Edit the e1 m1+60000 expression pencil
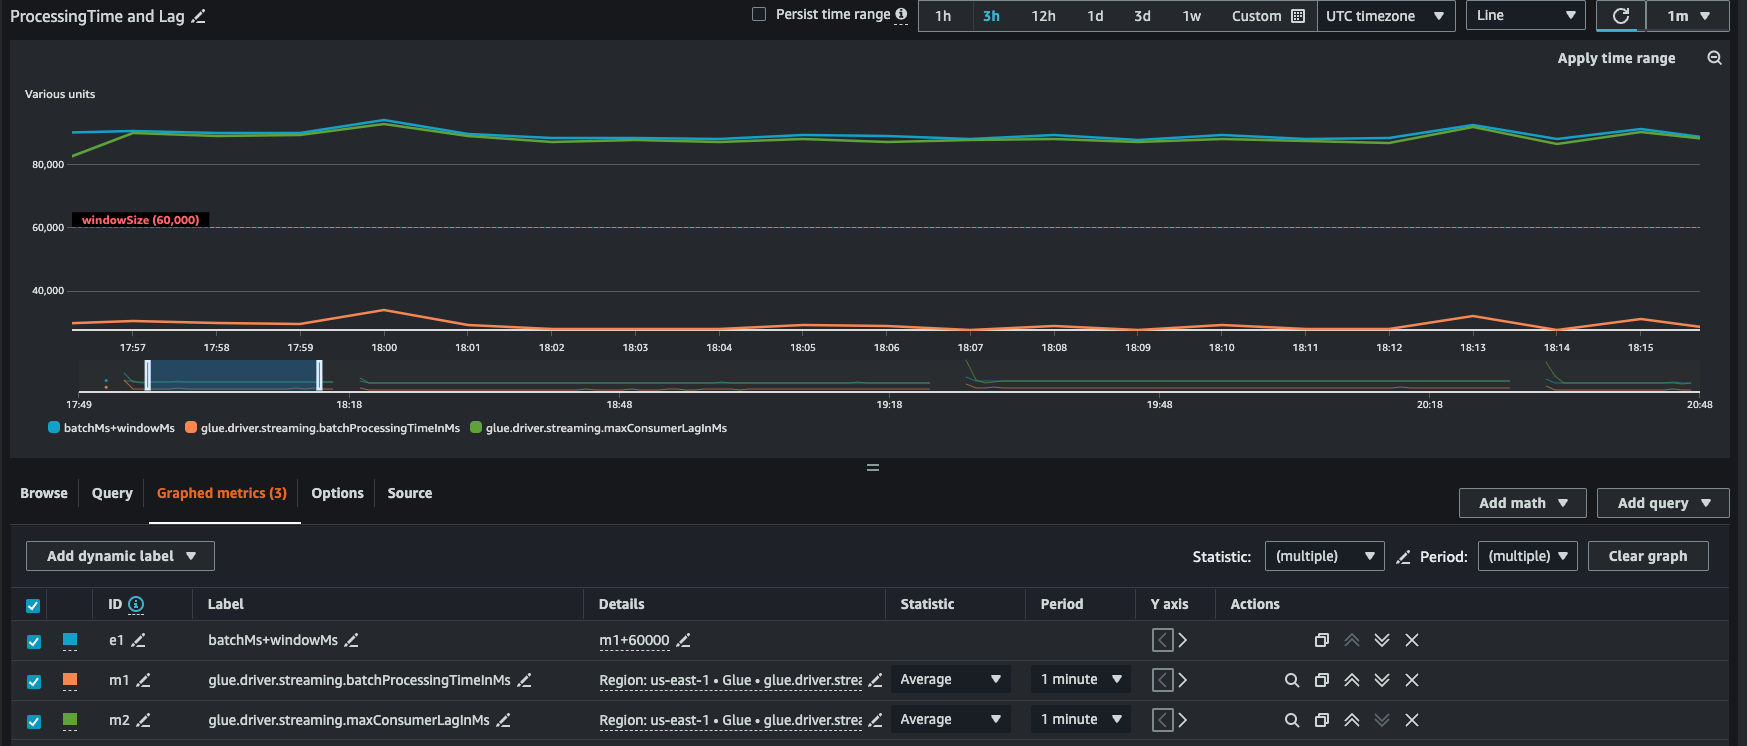The height and width of the screenshot is (746, 1747). click(x=683, y=640)
